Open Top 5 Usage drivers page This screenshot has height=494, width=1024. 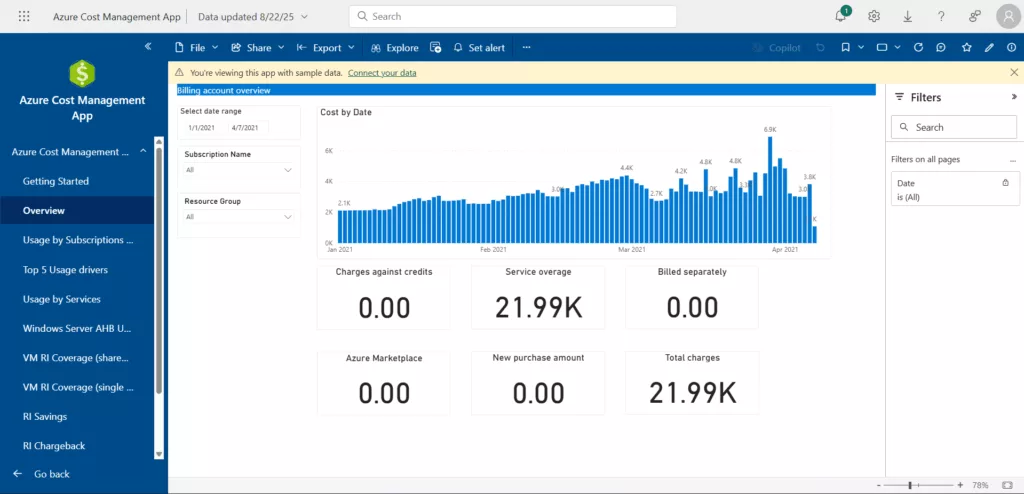77,269
